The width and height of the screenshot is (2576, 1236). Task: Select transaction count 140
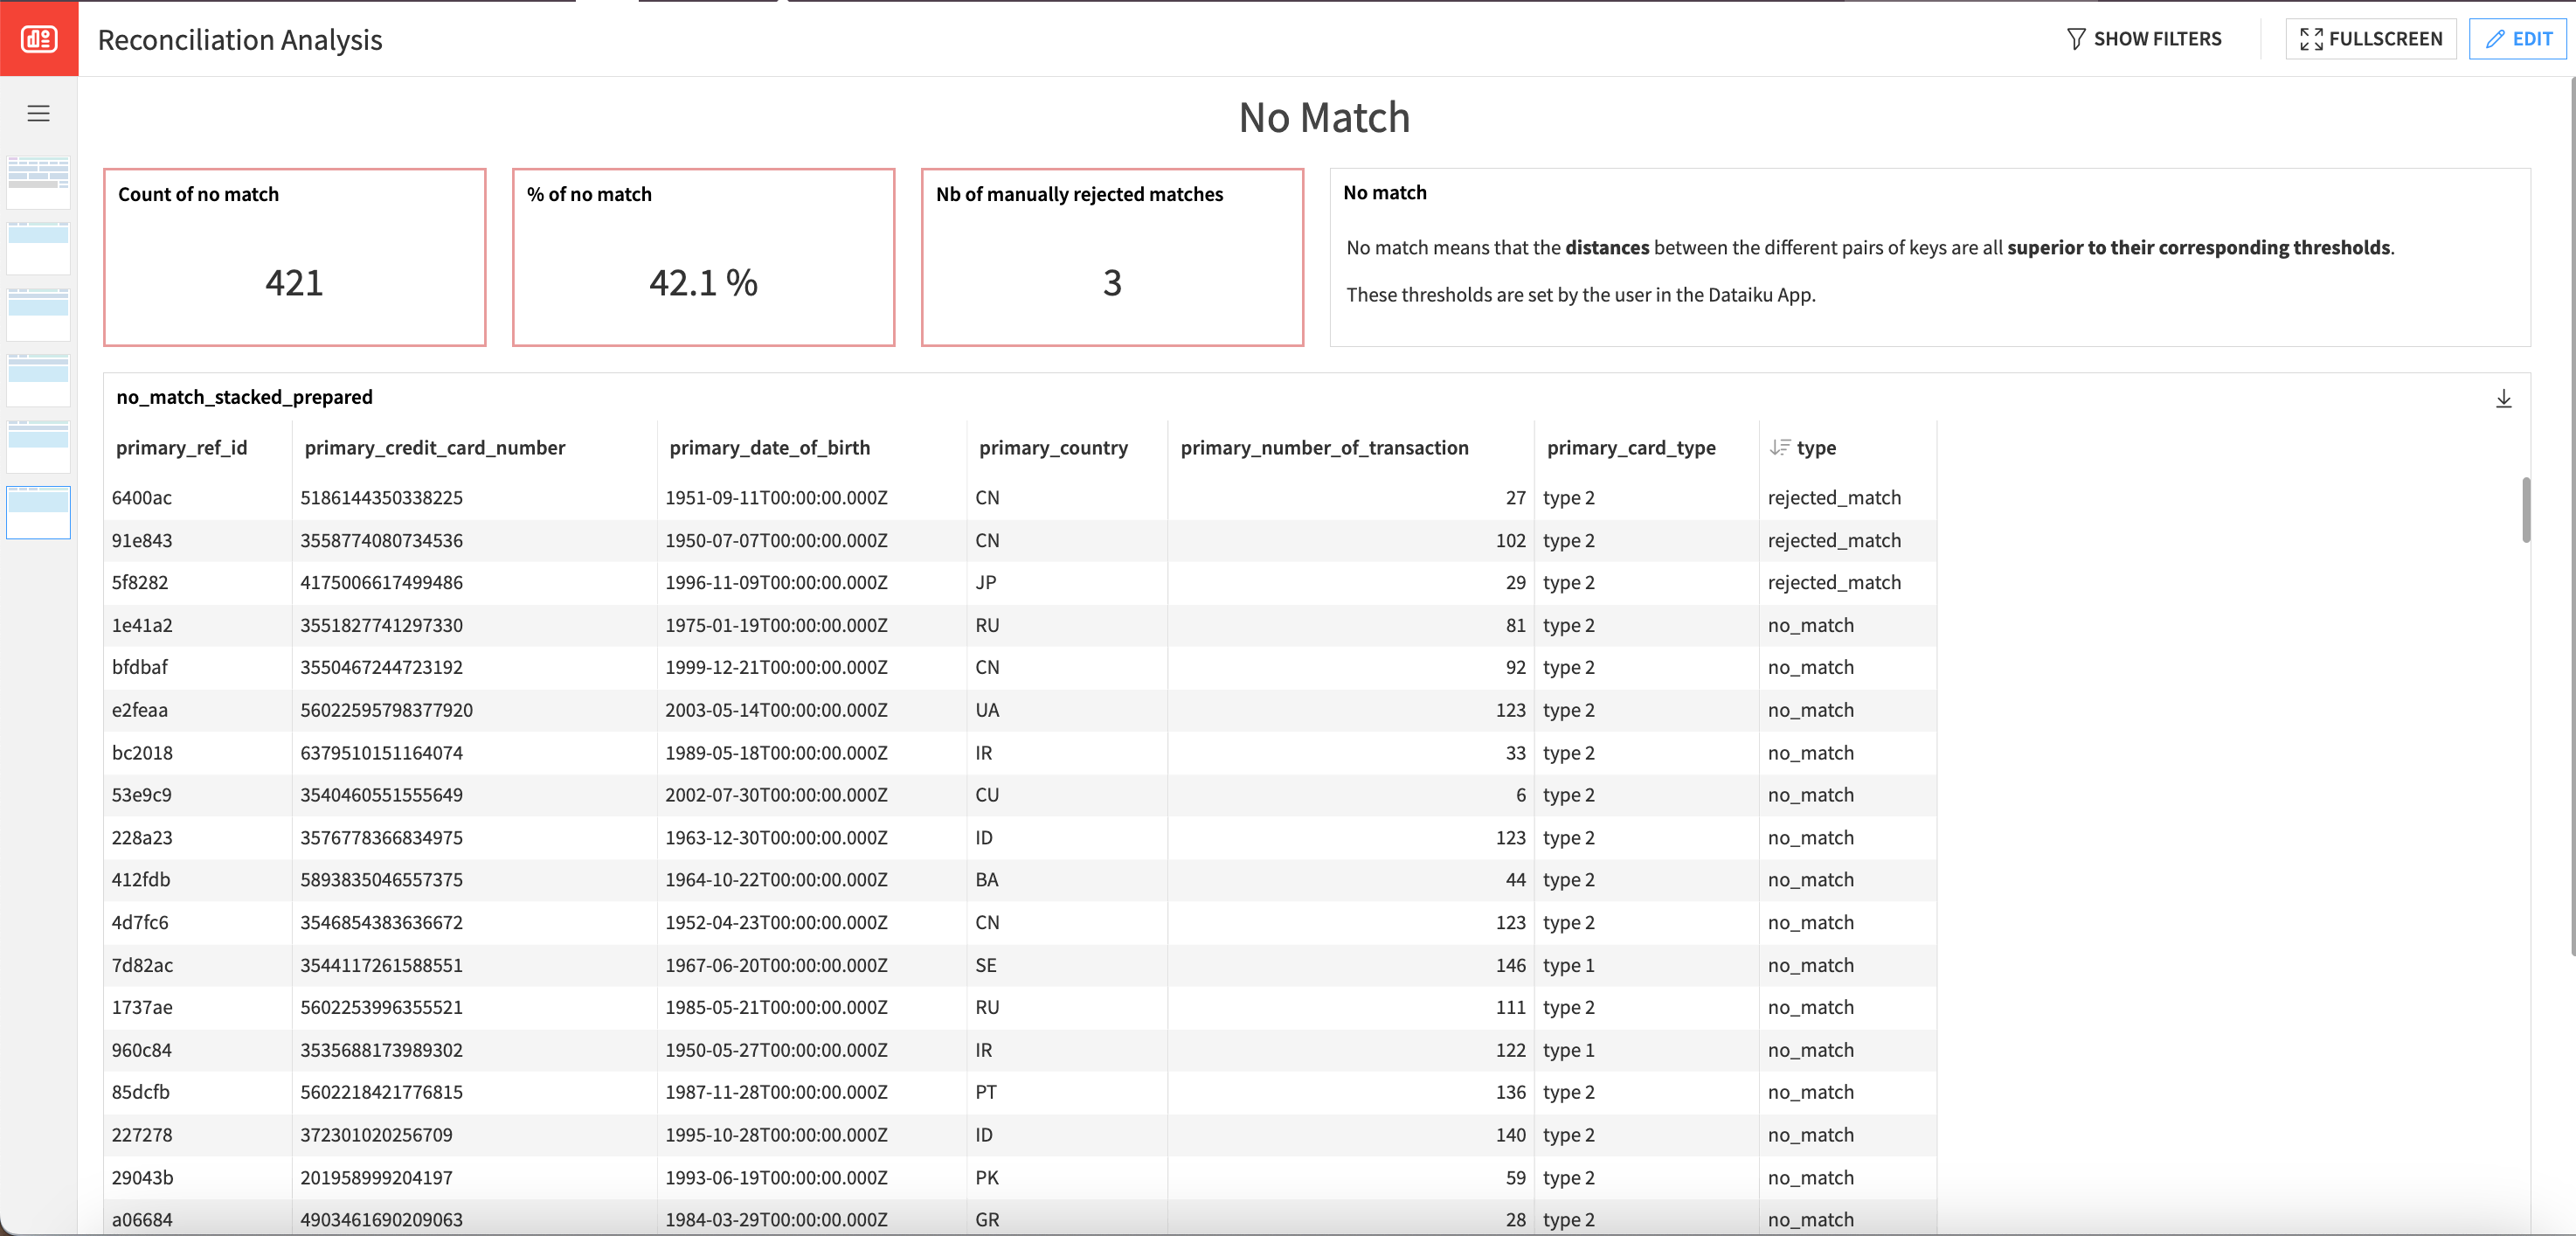(1510, 1135)
